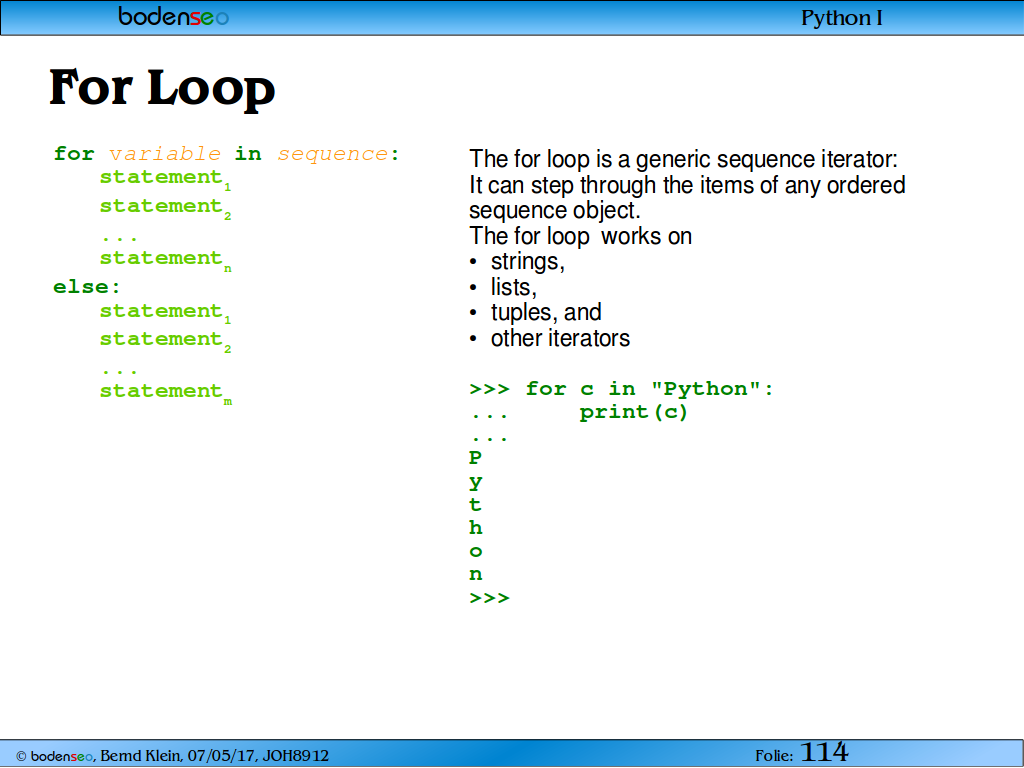Click 'statement m' in the else block
Image resolution: width=1024 pixels, height=768 pixels.
tap(166, 392)
